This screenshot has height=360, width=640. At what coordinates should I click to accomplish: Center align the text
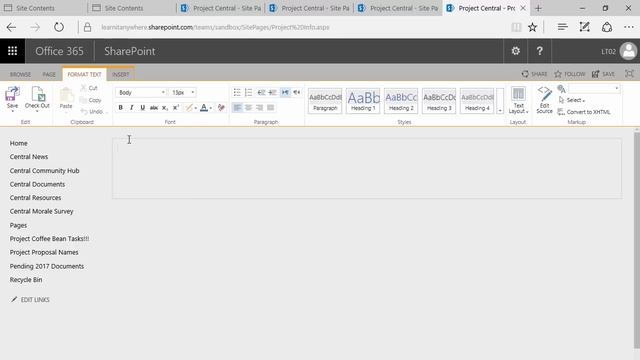[248, 108]
